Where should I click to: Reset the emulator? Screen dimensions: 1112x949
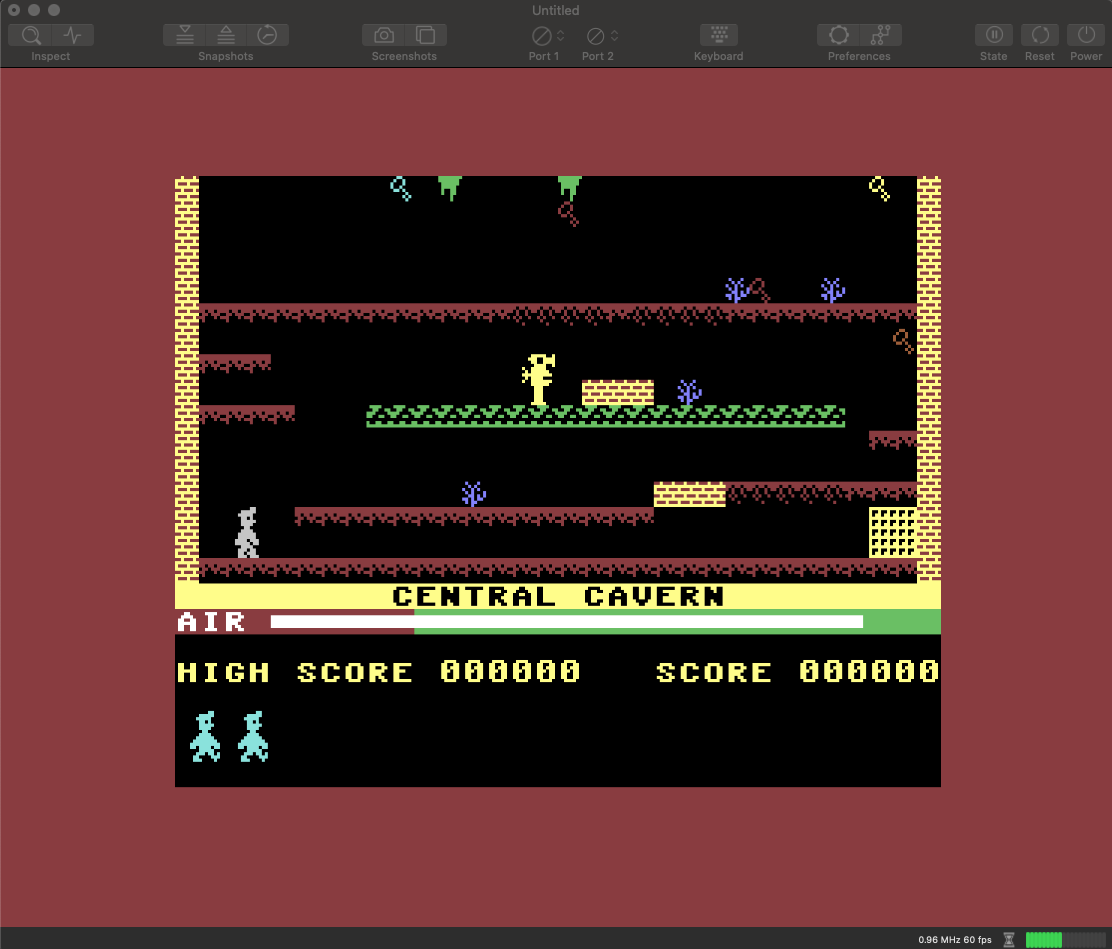click(x=1039, y=35)
